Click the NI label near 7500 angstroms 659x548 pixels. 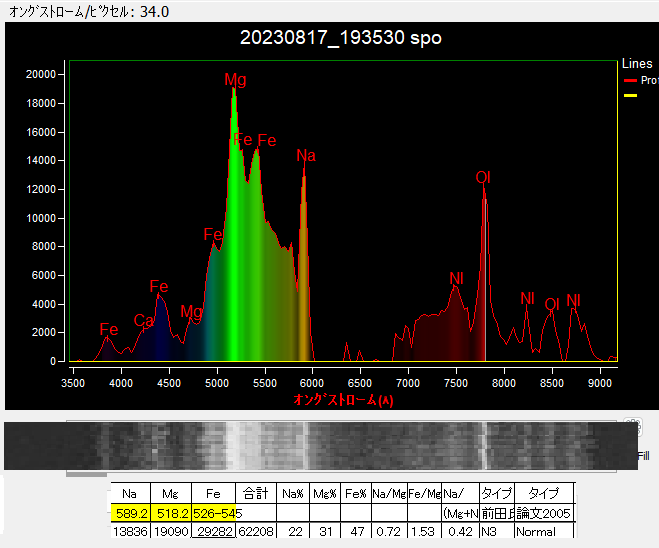coord(456,277)
